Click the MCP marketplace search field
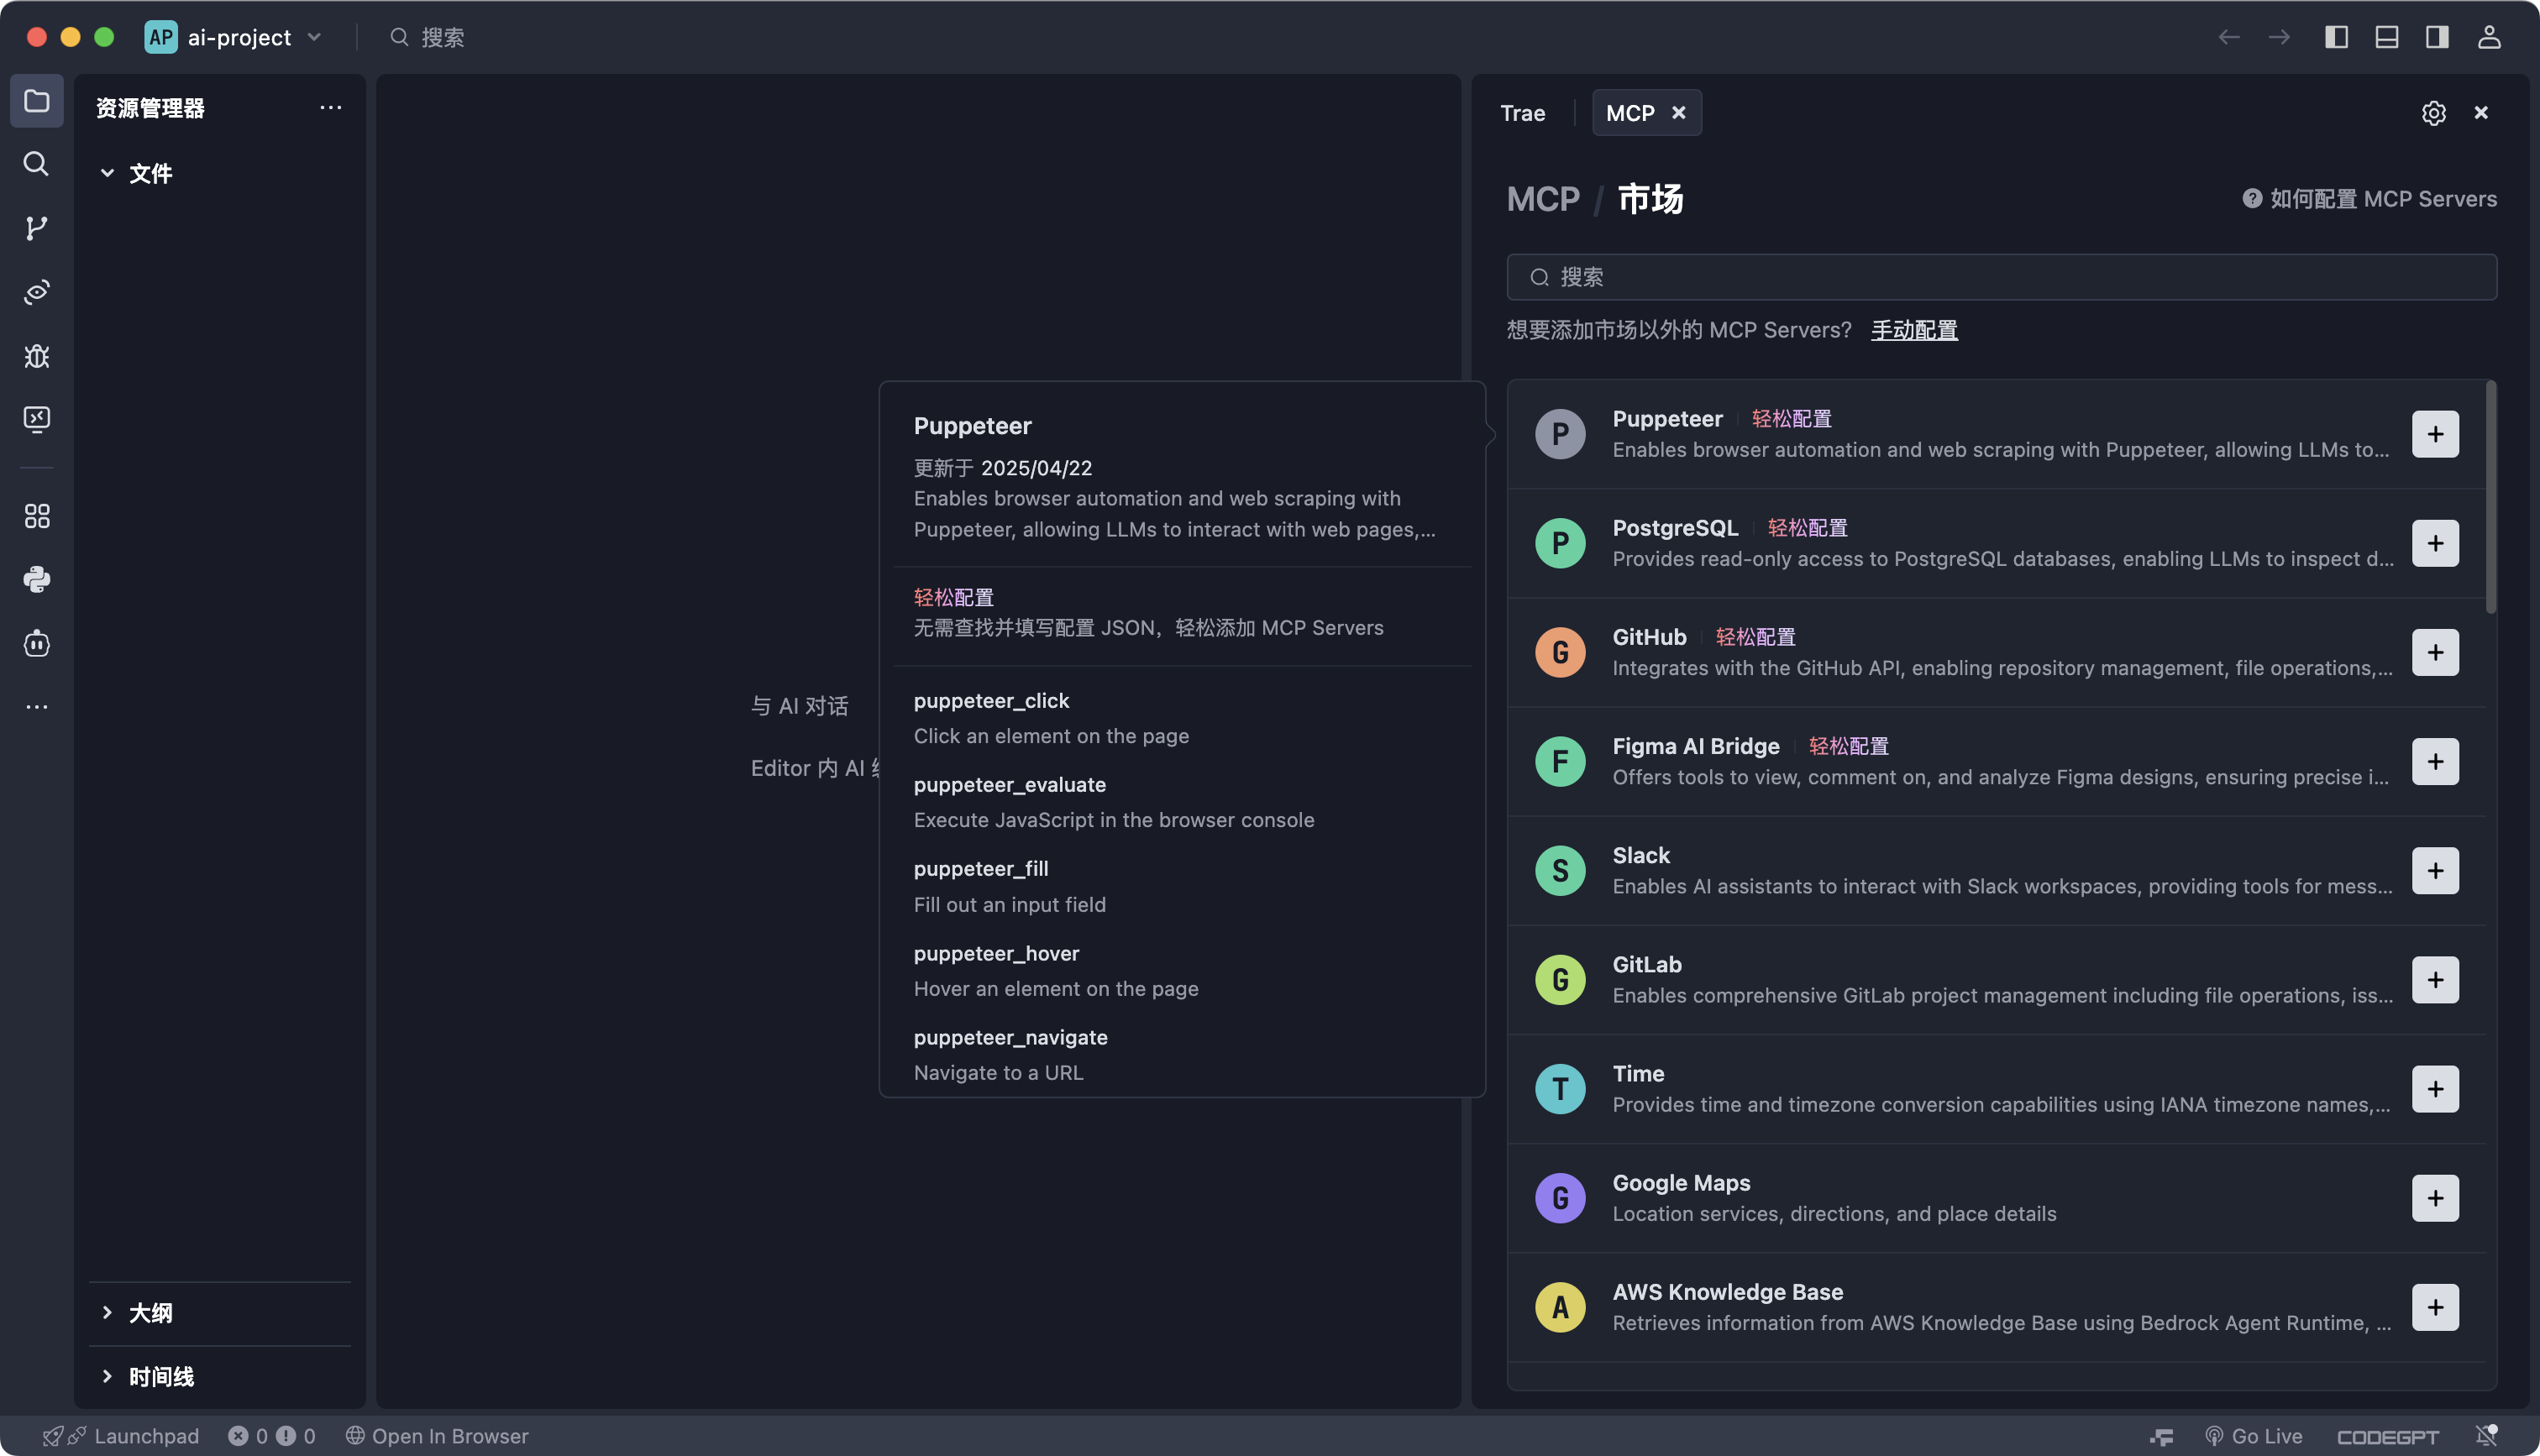Screen dimensions: 2540x1456 [x=2000, y=277]
